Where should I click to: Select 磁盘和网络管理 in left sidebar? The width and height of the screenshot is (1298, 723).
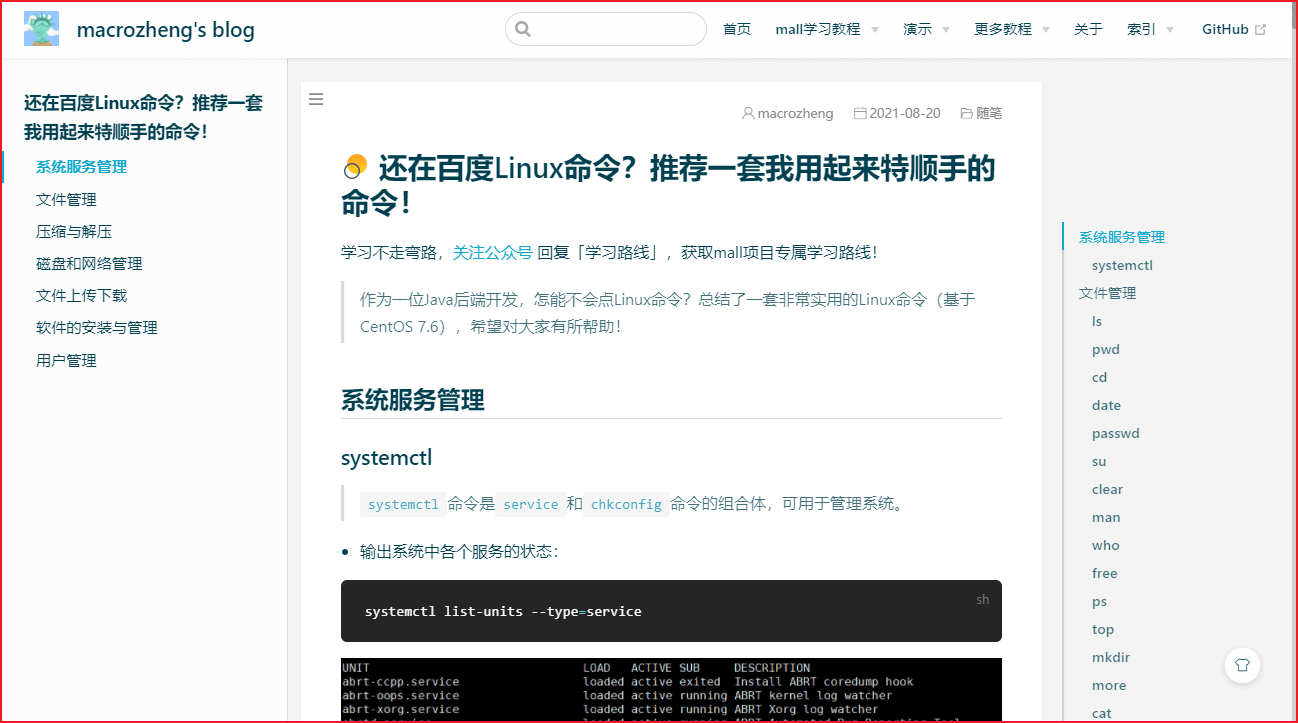click(89, 263)
